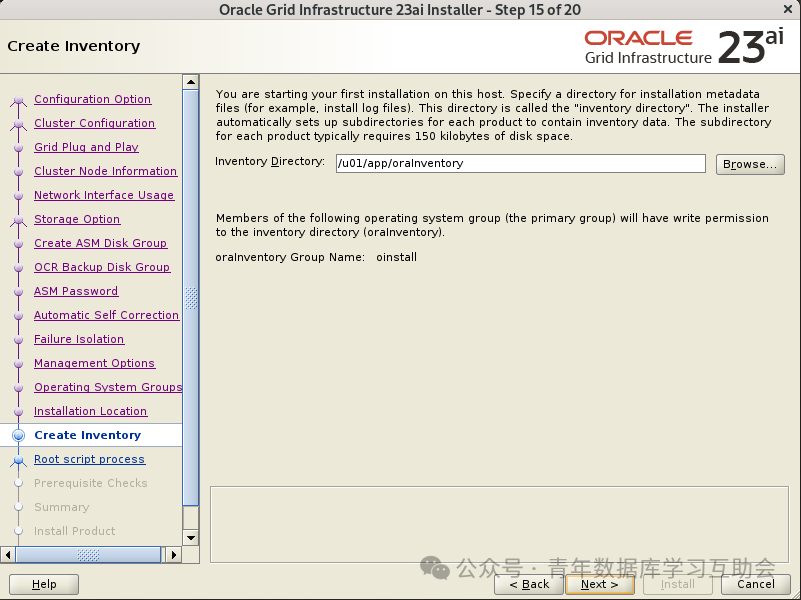The image size is (801, 600).
Task: Go to Root script process step
Action: tap(89, 459)
